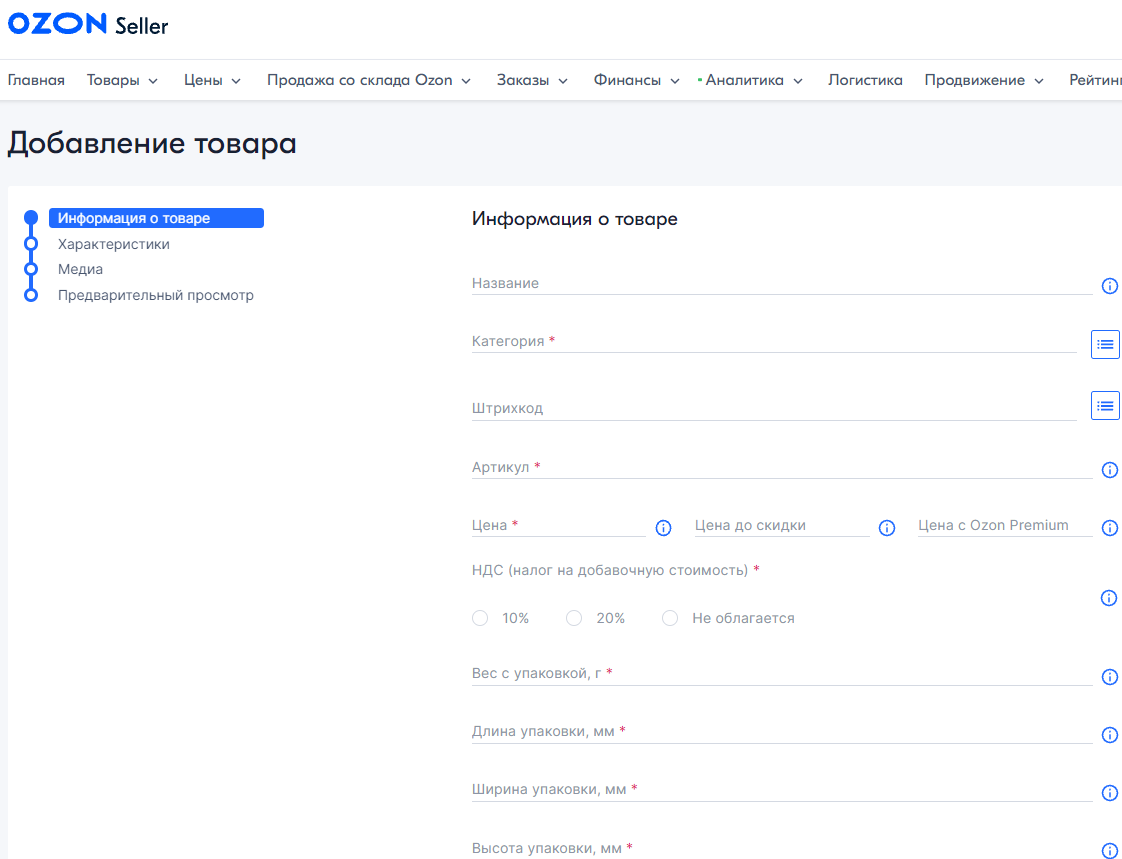Image resolution: width=1122 pixels, height=859 pixels.
Task: Show info tooltip for Цена field
Action: pos(663,528)
